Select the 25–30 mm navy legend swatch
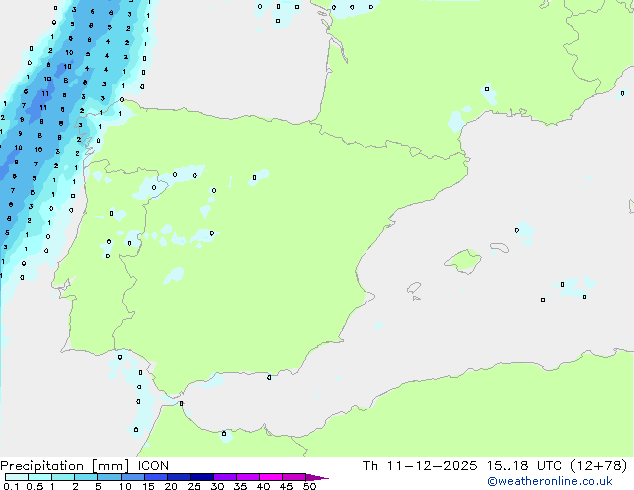Viewport: 634px width, 490px height. pyautogui.click(x=202, y=477)
